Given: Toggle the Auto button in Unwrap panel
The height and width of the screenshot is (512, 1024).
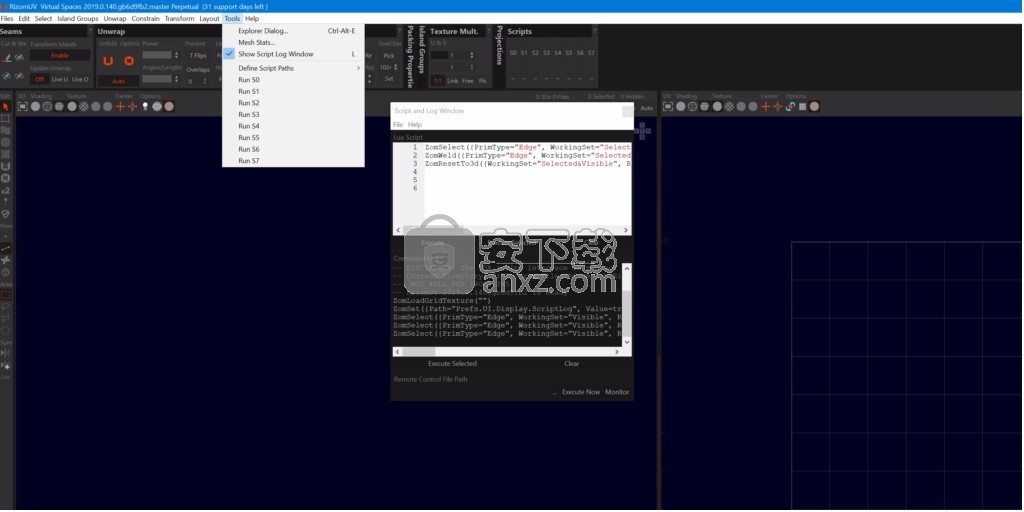Looking at the screenshot, I should tap(118, 82).
